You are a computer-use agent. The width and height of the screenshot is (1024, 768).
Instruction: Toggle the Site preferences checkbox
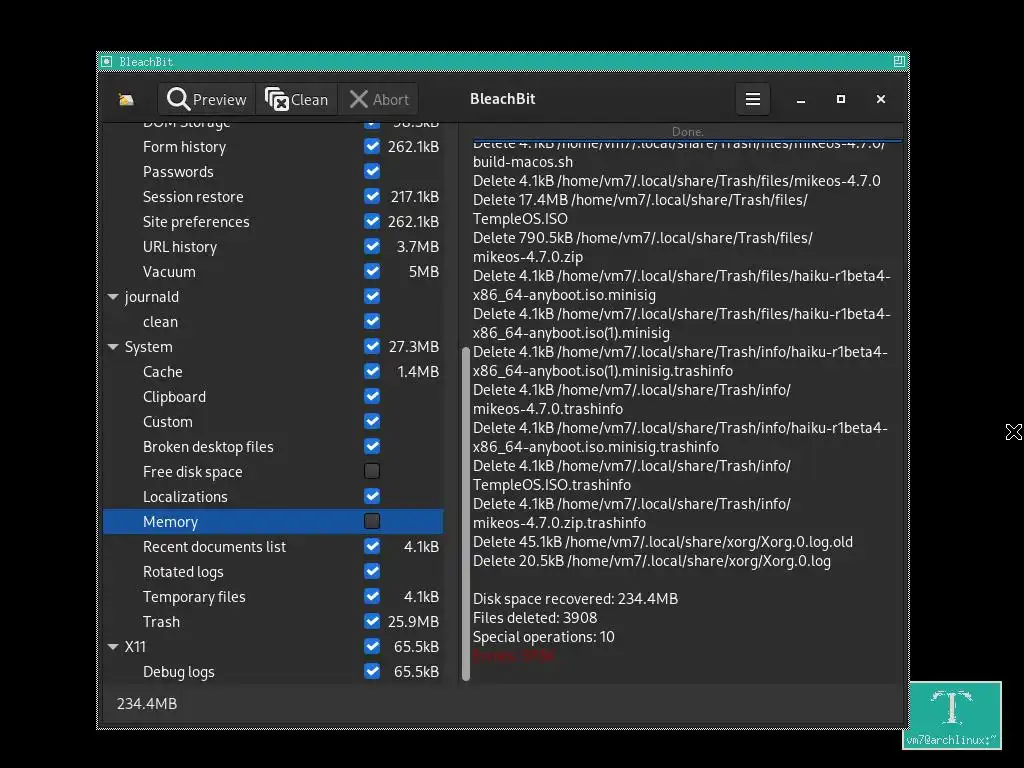pyautogui.click(x=372, y=221)
